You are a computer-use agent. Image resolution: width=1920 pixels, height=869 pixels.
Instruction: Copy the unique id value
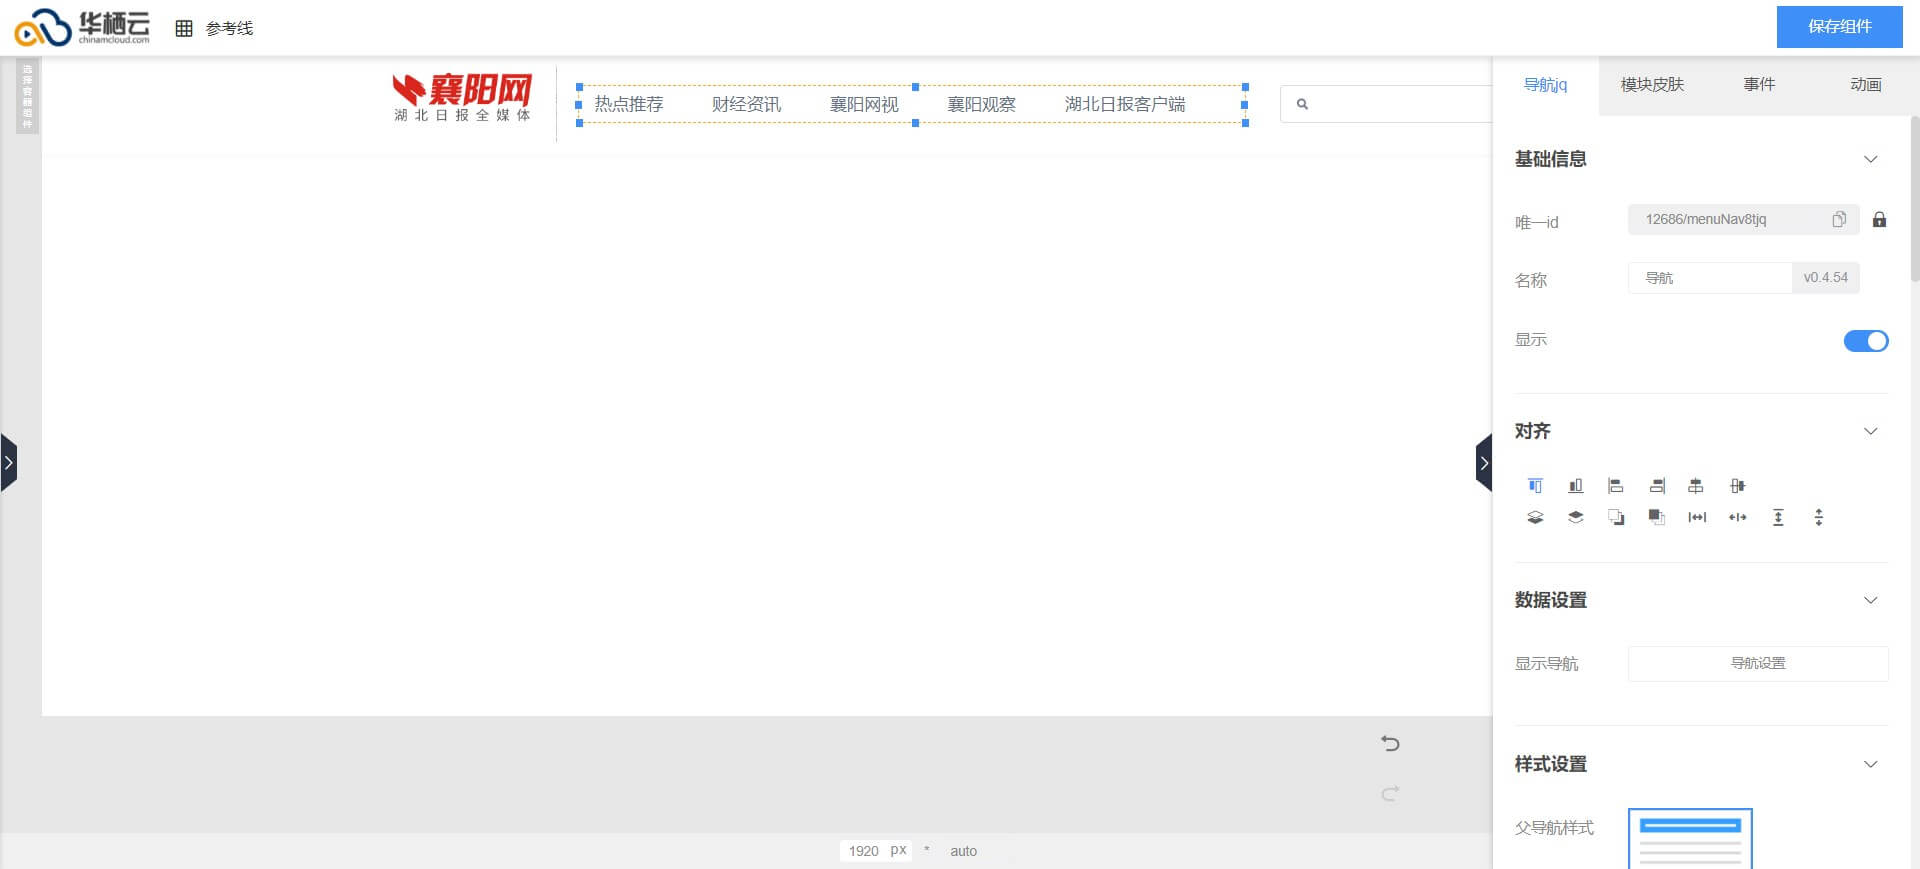pyautogui.click(x=1838, y=220)
